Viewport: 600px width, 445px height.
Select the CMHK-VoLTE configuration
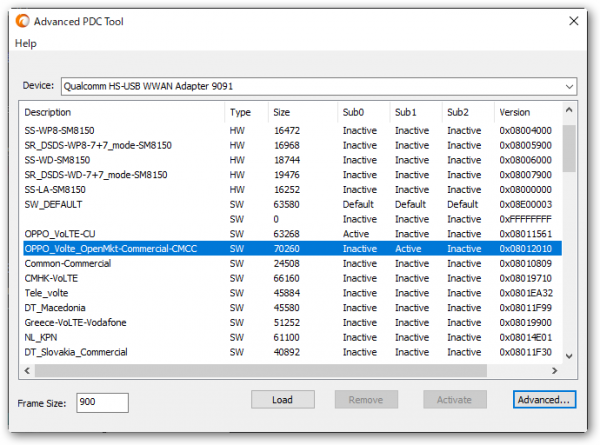(292, 279)
